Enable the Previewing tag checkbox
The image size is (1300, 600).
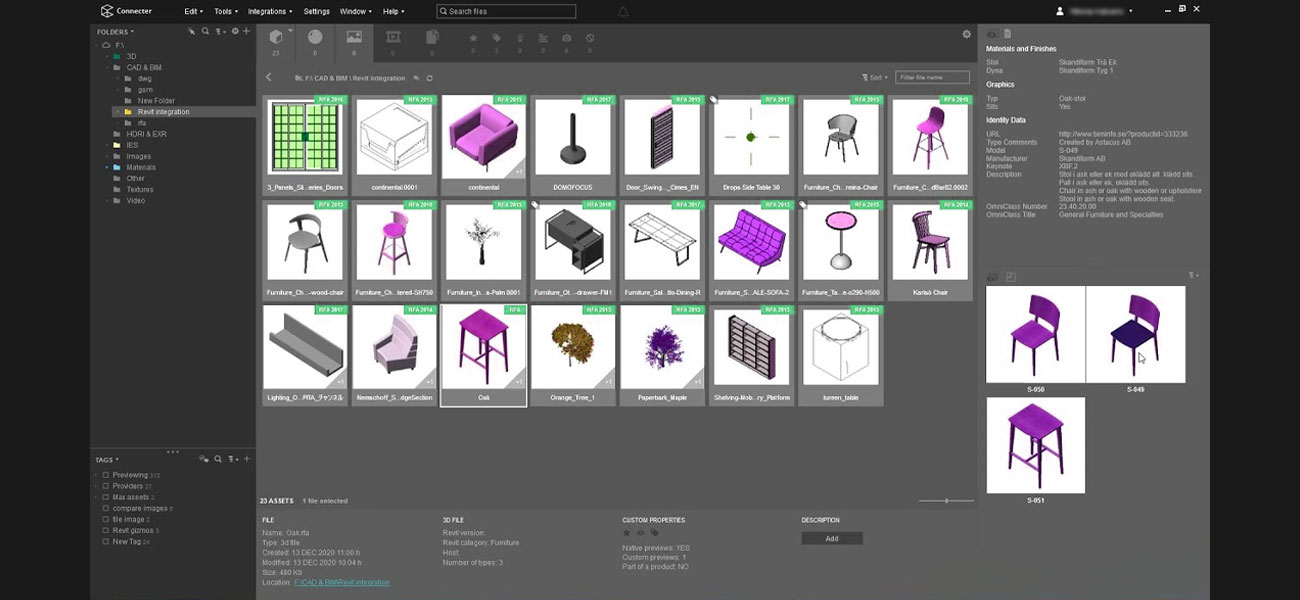coord(106,475)
